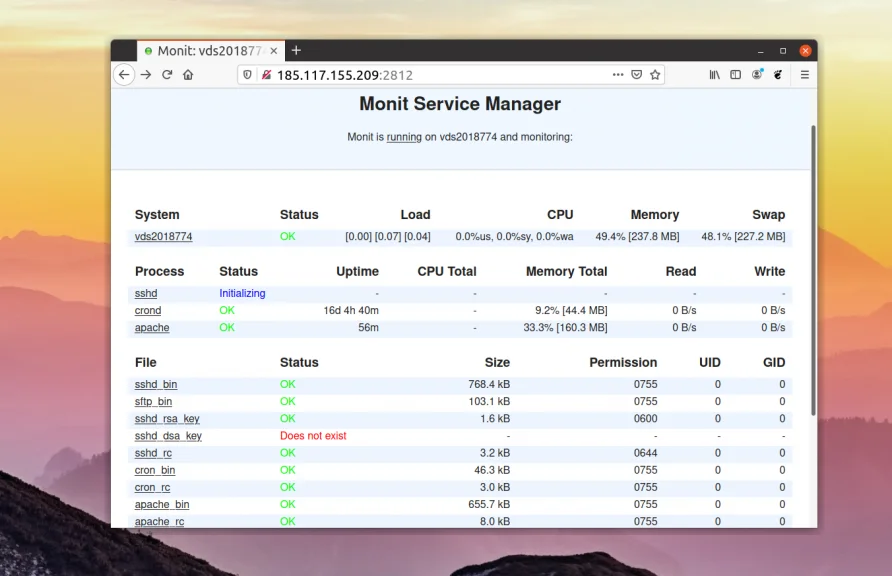
Task: Click the tracking protection shield icon
Action: tap(248, 75)
